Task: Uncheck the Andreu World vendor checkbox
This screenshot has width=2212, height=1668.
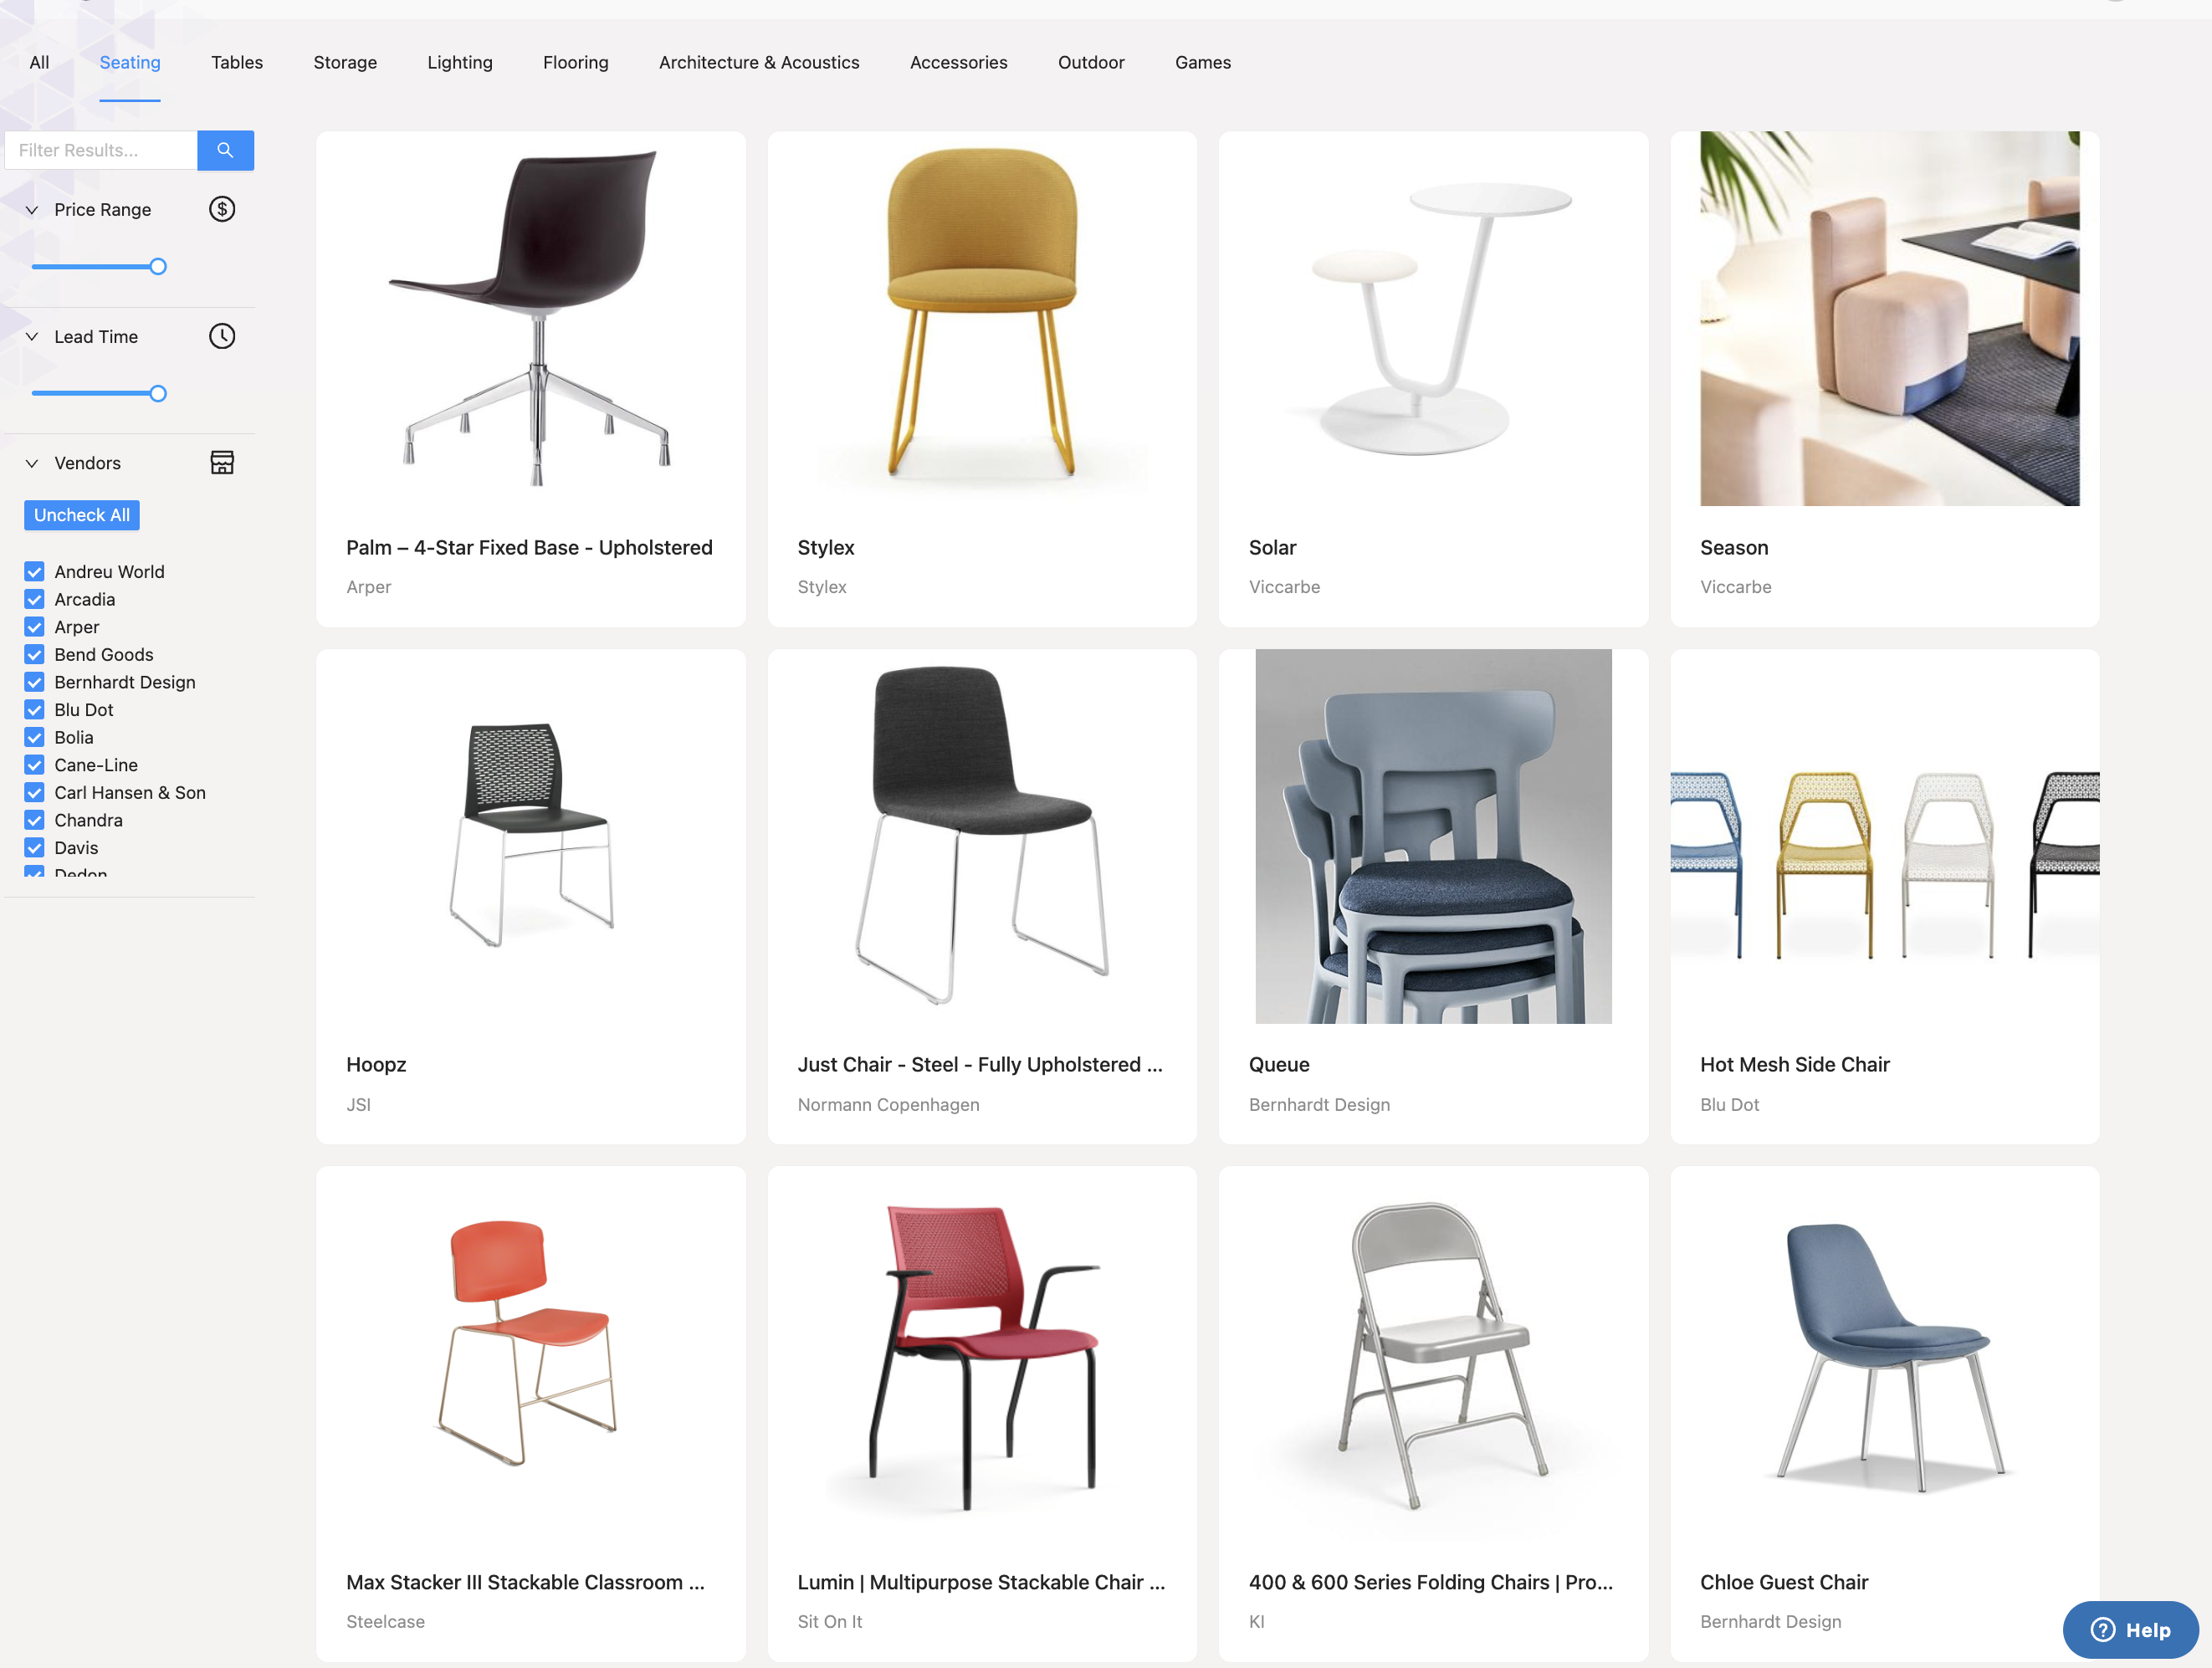Action: (34, 572)
